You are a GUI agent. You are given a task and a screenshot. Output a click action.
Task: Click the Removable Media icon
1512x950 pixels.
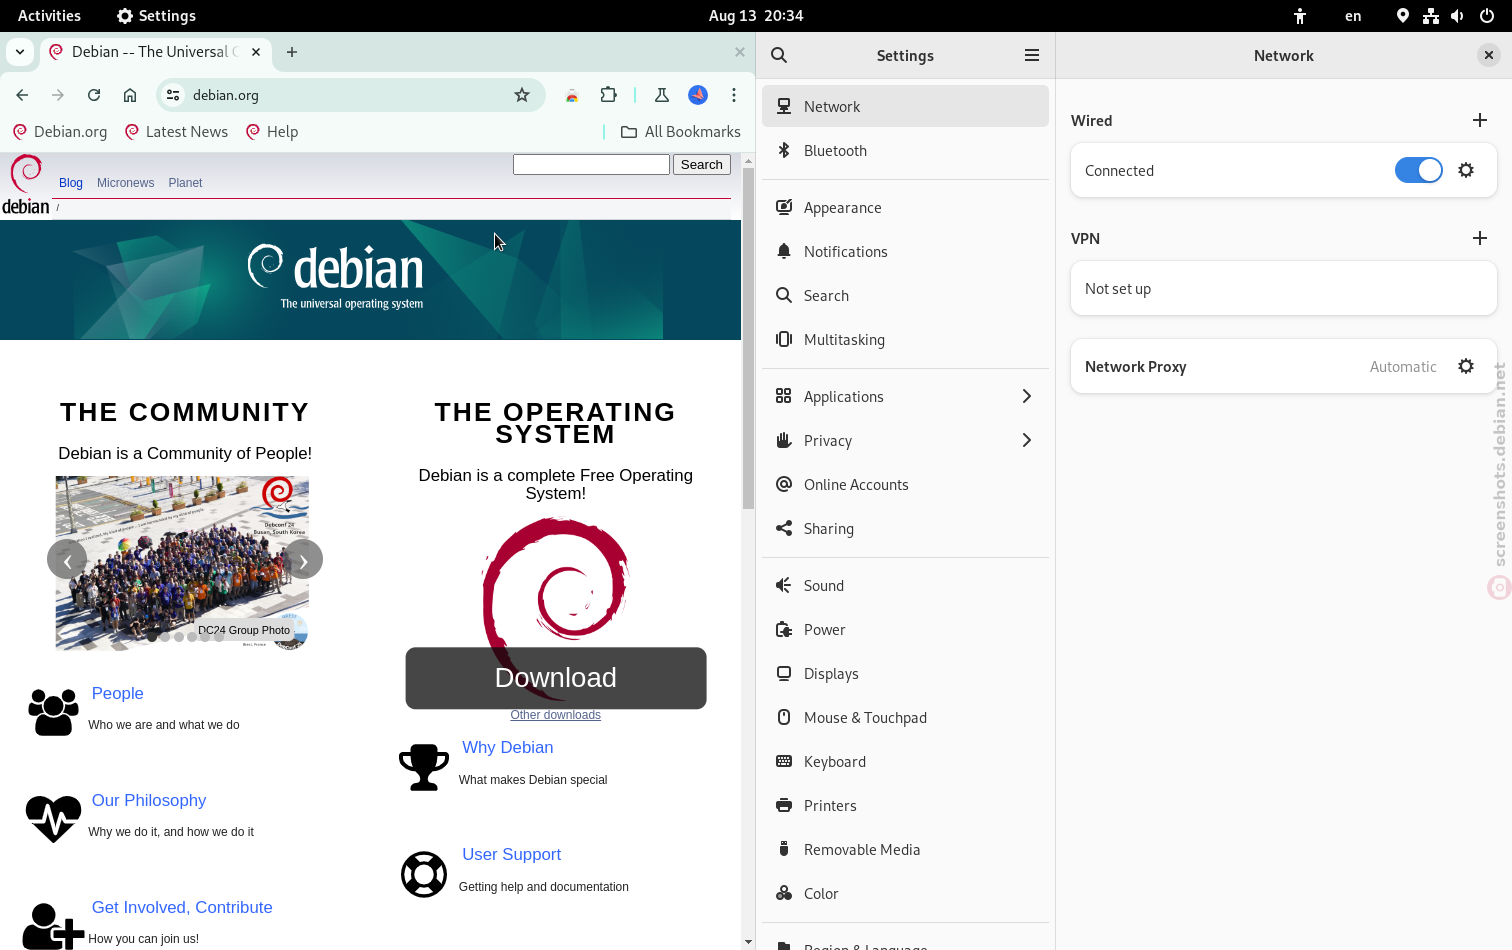784,849
